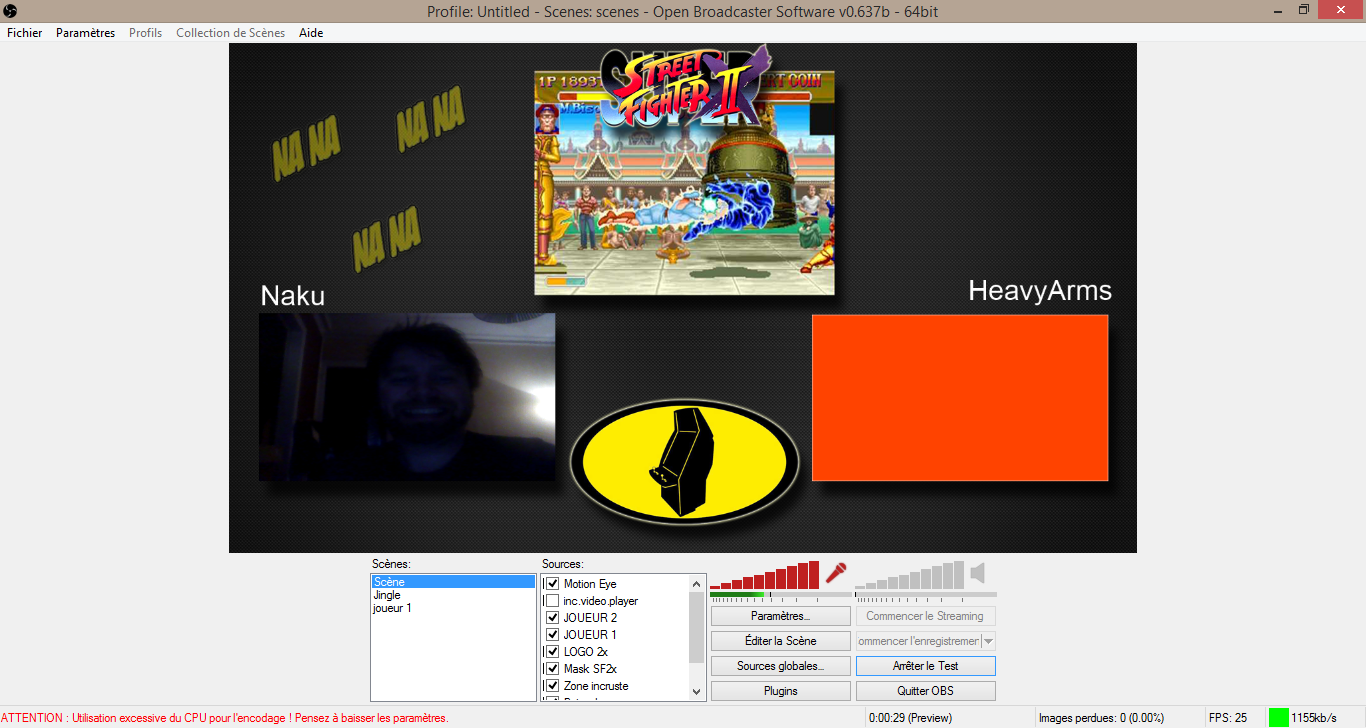Screen dimensions: 1366x728
Task: Open the Aide menu
Action: point(311,33)
